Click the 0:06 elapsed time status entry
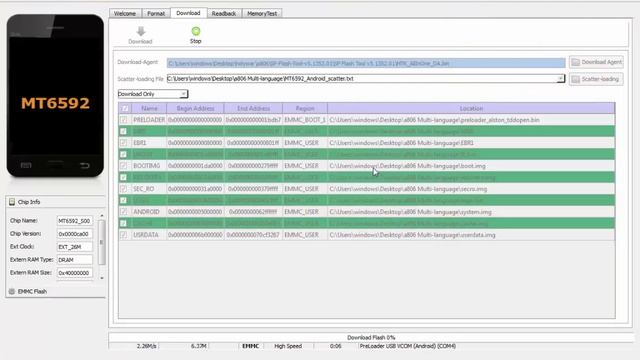The height and width of the screenshot is (360, 640). click(336, 346)
